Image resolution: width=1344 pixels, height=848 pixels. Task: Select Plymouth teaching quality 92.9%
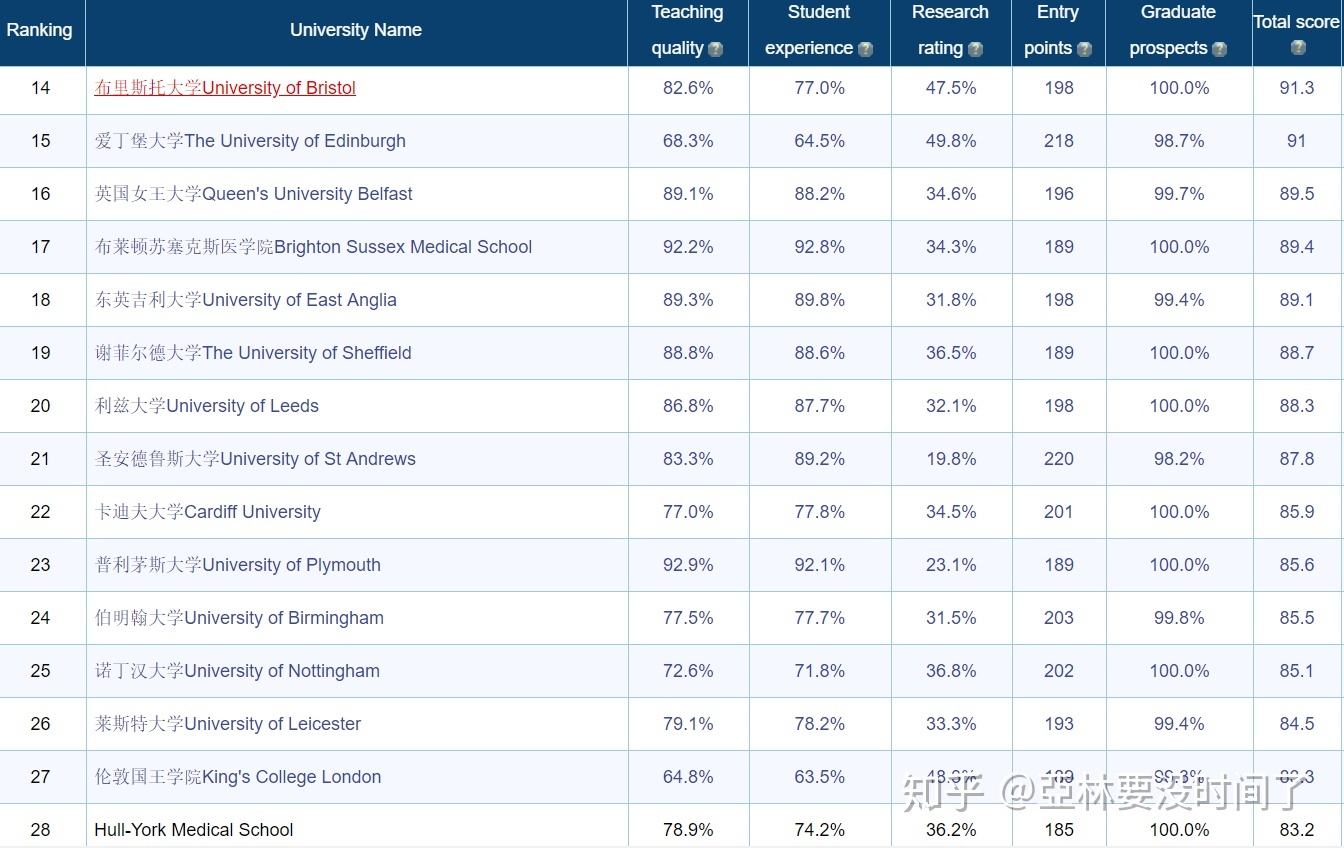coord(688,565)
